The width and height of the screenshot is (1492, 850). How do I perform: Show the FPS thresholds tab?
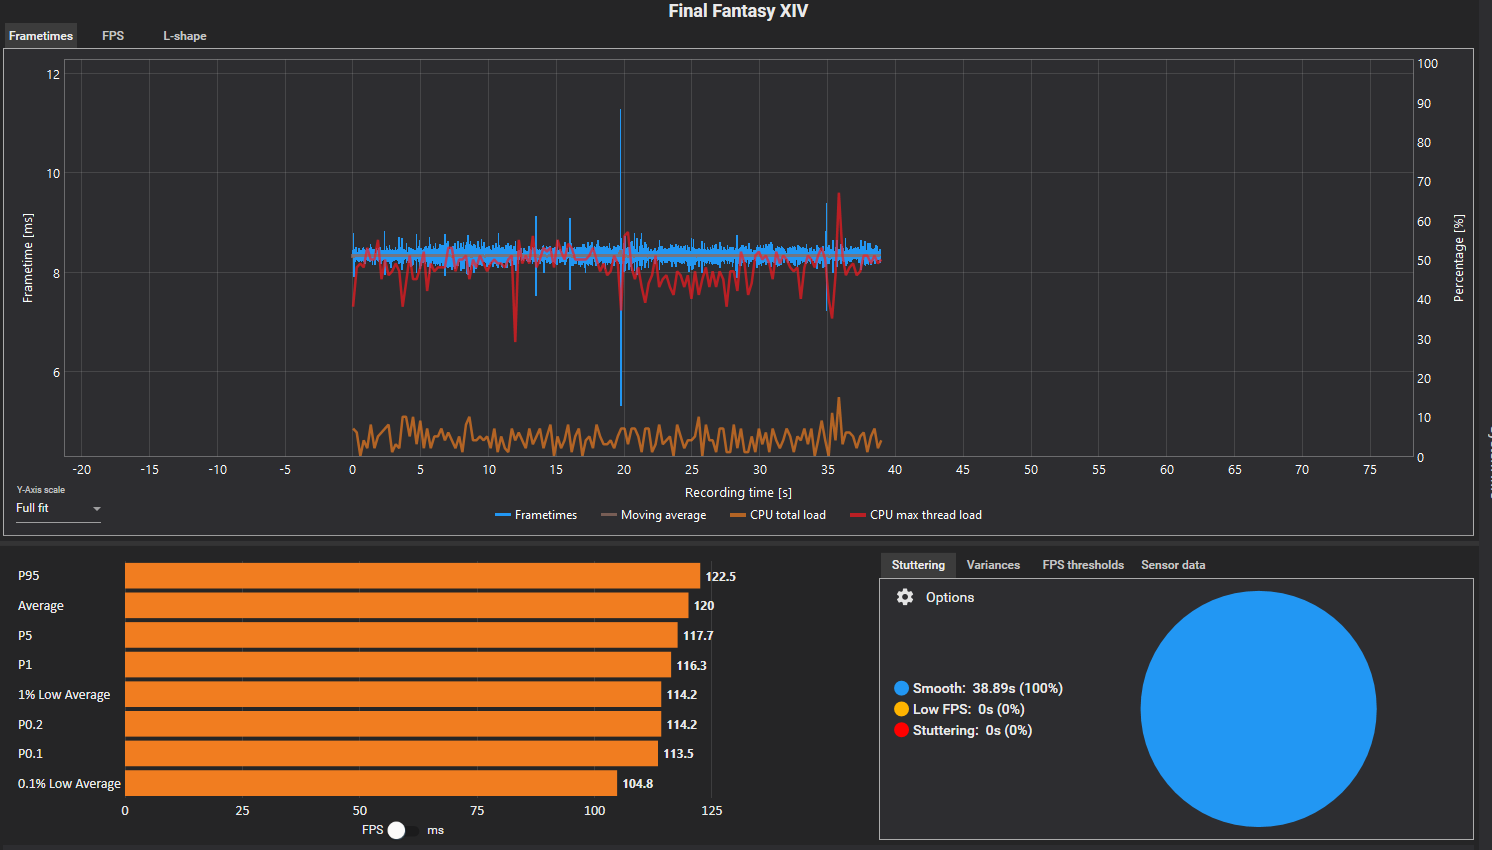(x=1083, y=565)
